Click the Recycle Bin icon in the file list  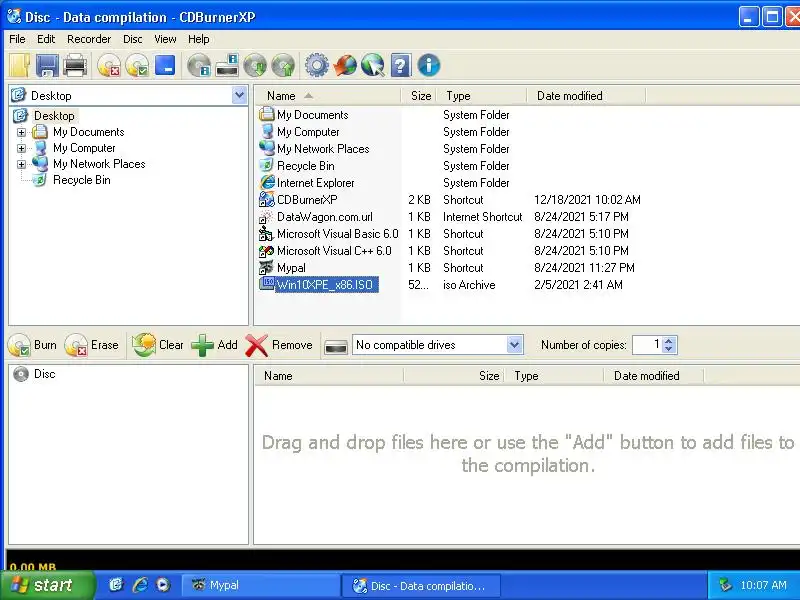point(266,165)
